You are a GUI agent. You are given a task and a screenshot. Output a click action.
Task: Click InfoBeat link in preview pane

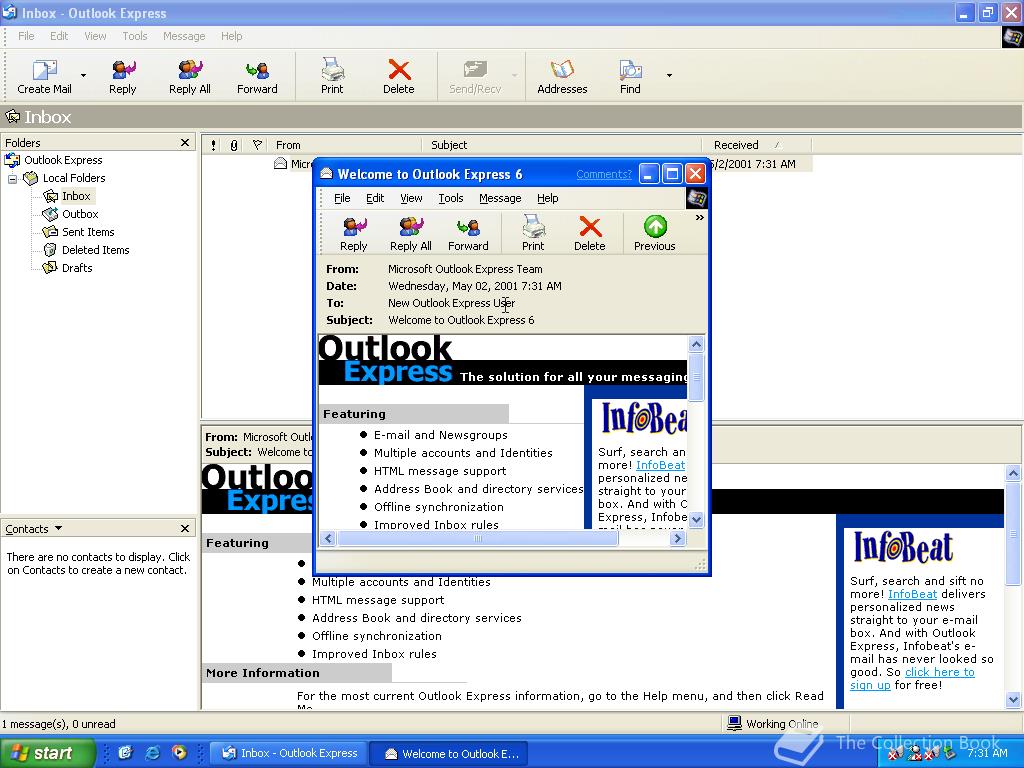point(912,594)
